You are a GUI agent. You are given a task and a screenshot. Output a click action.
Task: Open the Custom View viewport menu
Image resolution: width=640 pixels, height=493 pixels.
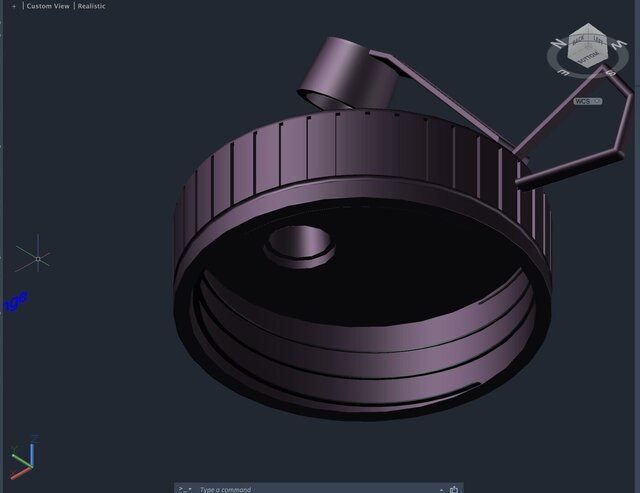tap(48, 6)
